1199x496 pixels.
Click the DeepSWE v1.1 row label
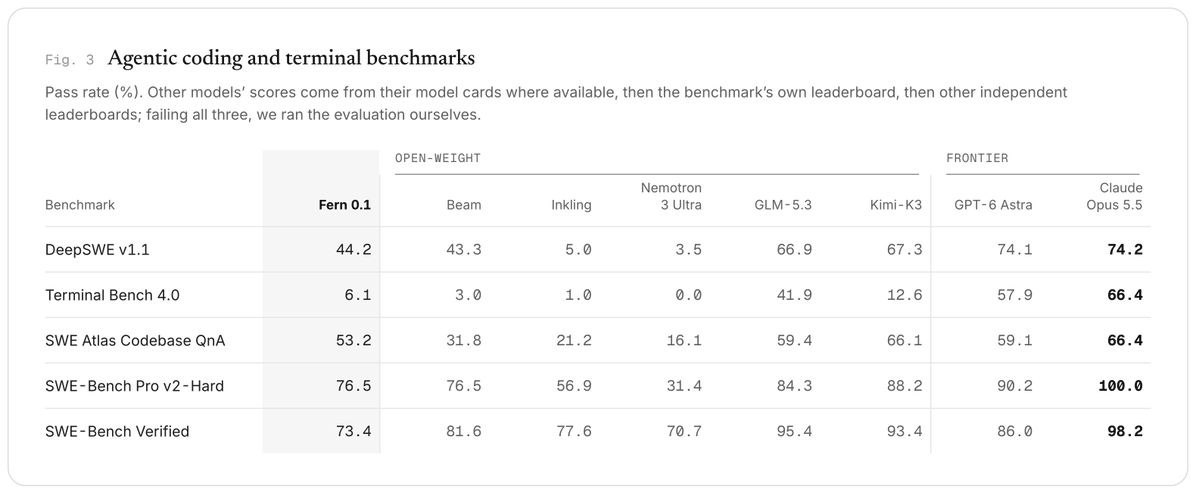97,249
